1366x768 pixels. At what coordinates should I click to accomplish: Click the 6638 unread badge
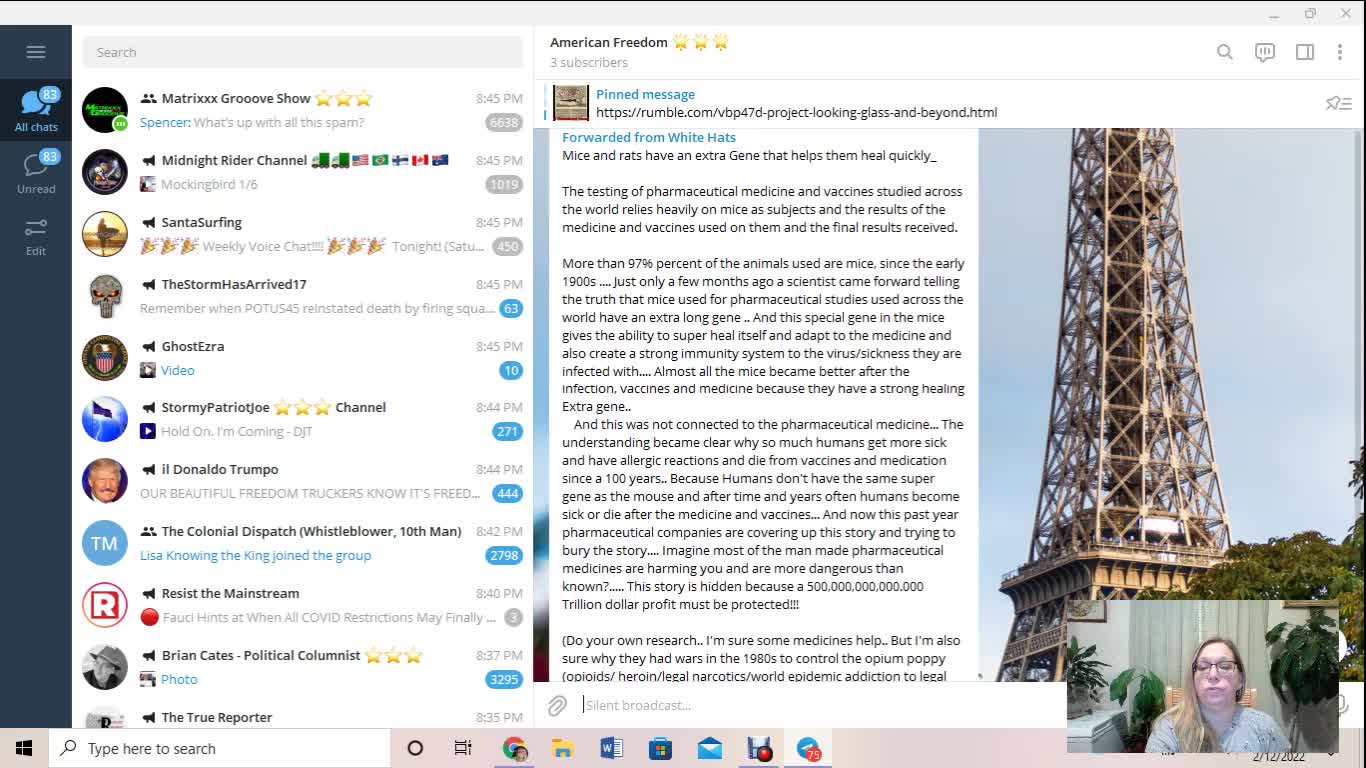tap(504, 123)
